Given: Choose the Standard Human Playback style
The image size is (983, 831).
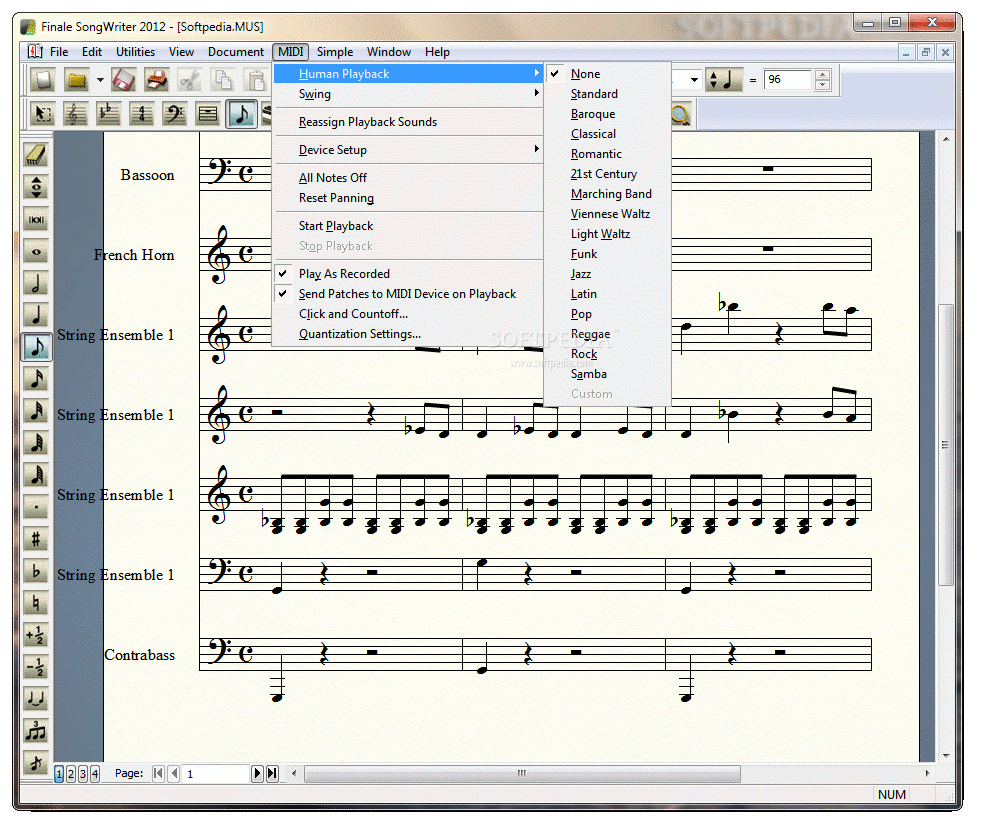Looking at the screenshot, I should point(607,94).
